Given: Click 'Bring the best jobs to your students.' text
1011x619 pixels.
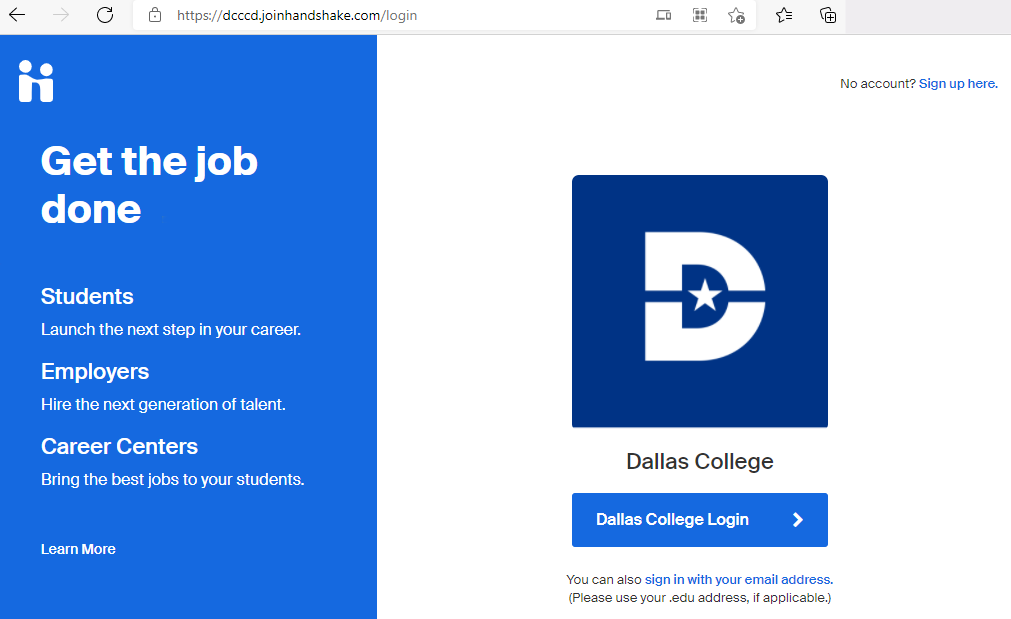Looking at the screenshot, I should click(x=173, y=480).
